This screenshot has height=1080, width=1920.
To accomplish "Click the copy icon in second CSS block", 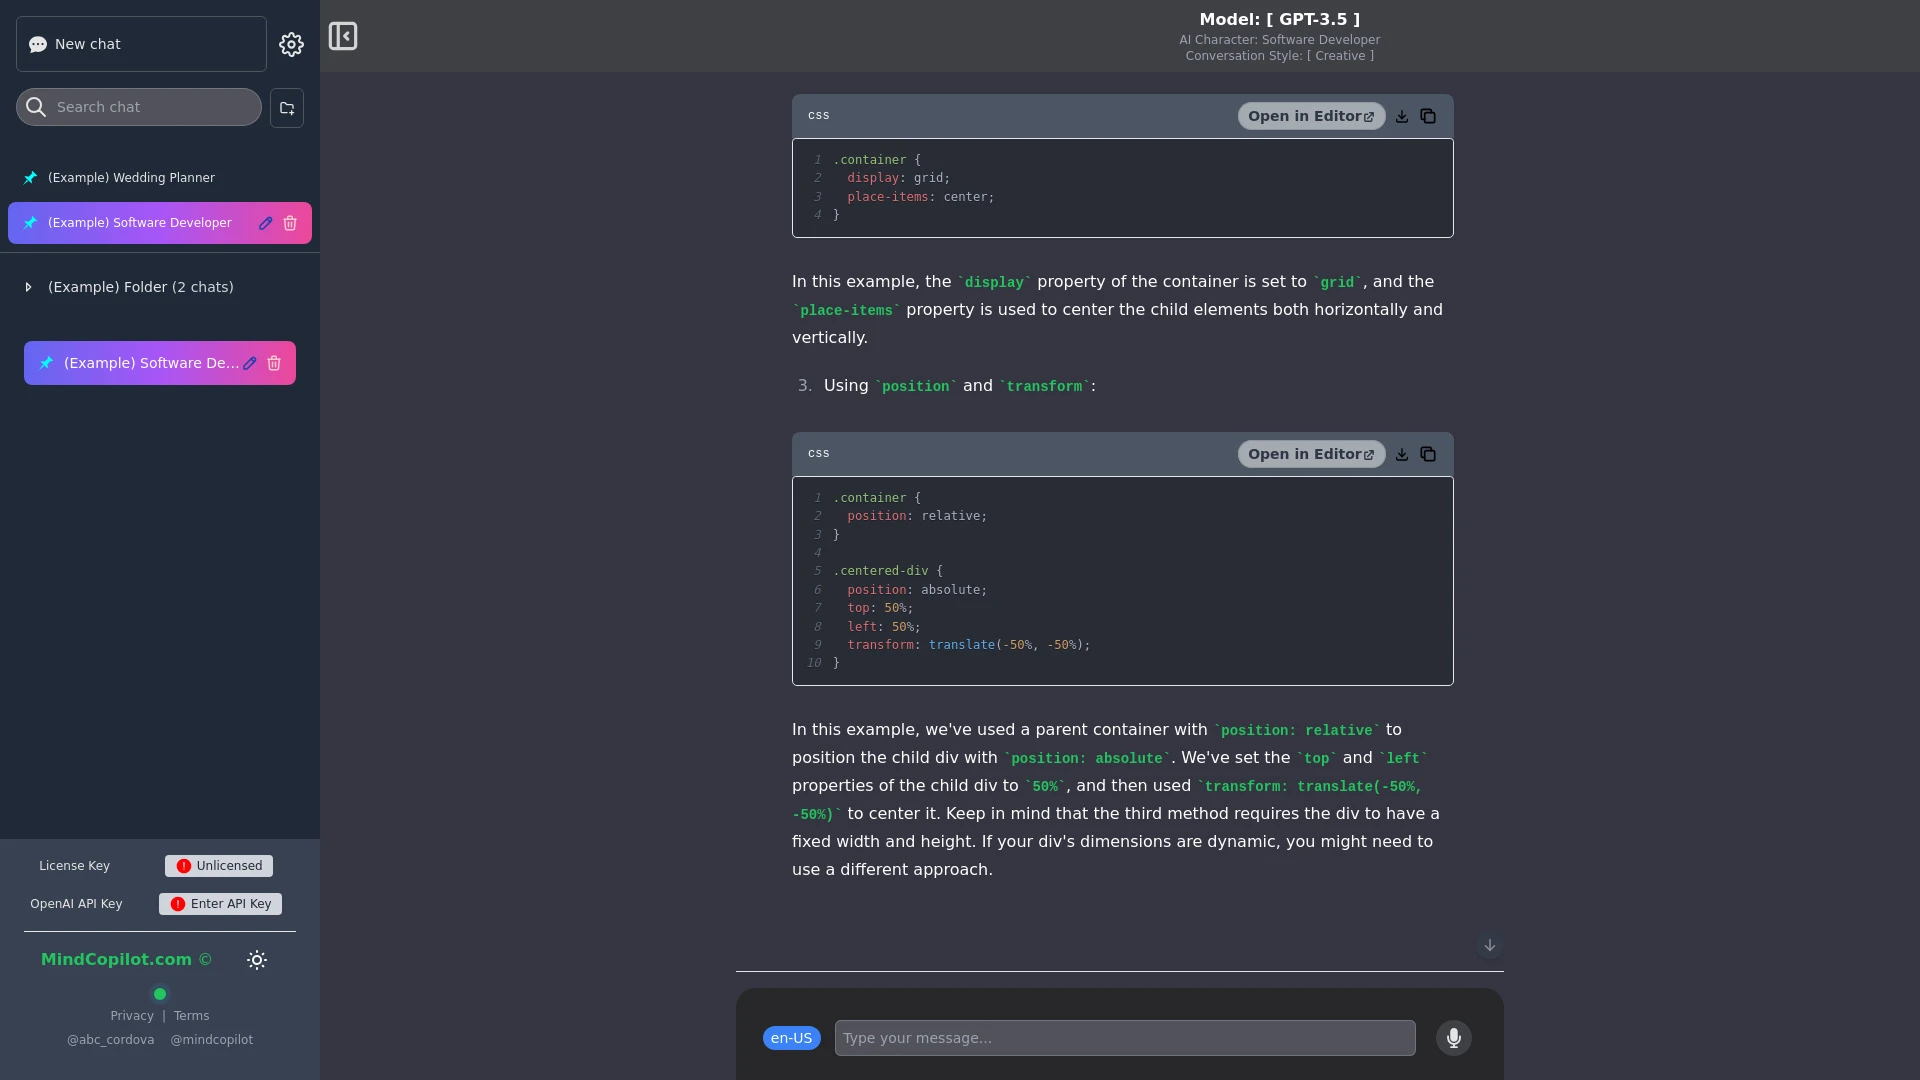I will (x=1429, y=452).
